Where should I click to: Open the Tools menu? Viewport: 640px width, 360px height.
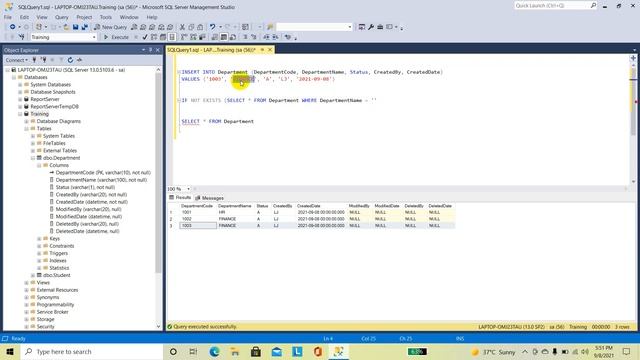pos(105,17)
